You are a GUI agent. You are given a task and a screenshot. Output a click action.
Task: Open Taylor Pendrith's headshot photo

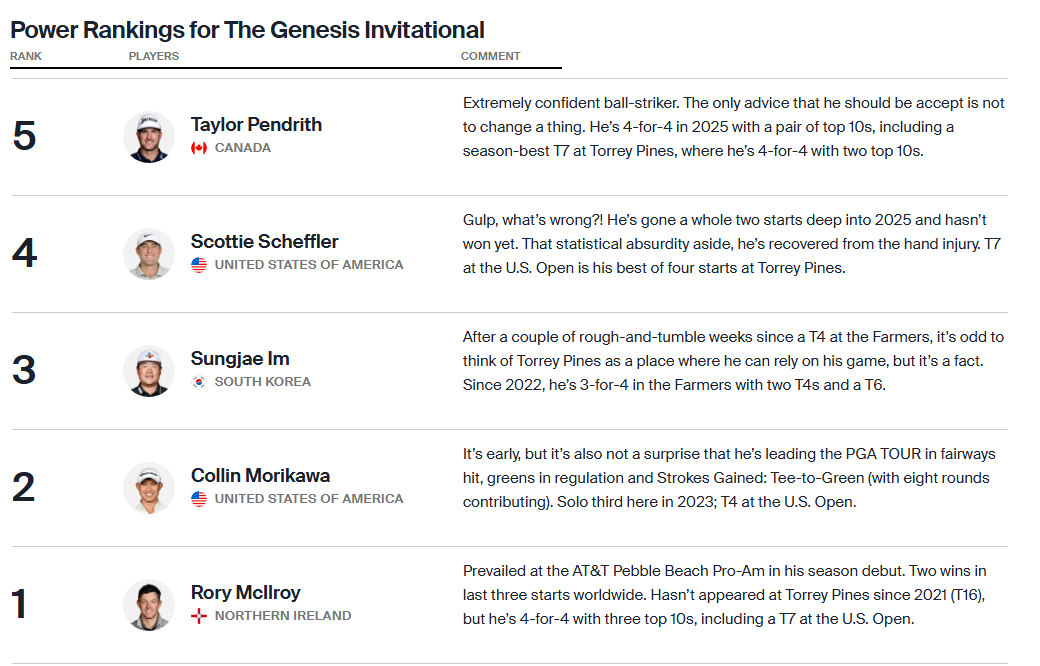point(149,137)
